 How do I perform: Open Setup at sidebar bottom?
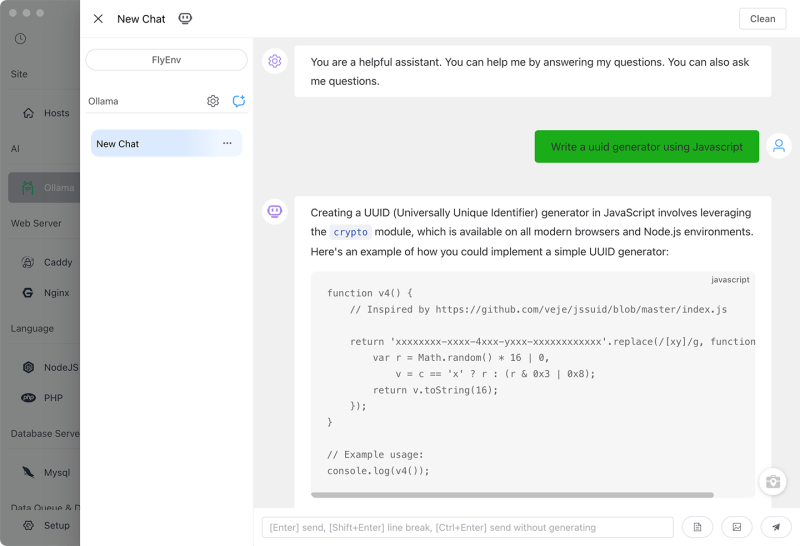click(44, 526)
